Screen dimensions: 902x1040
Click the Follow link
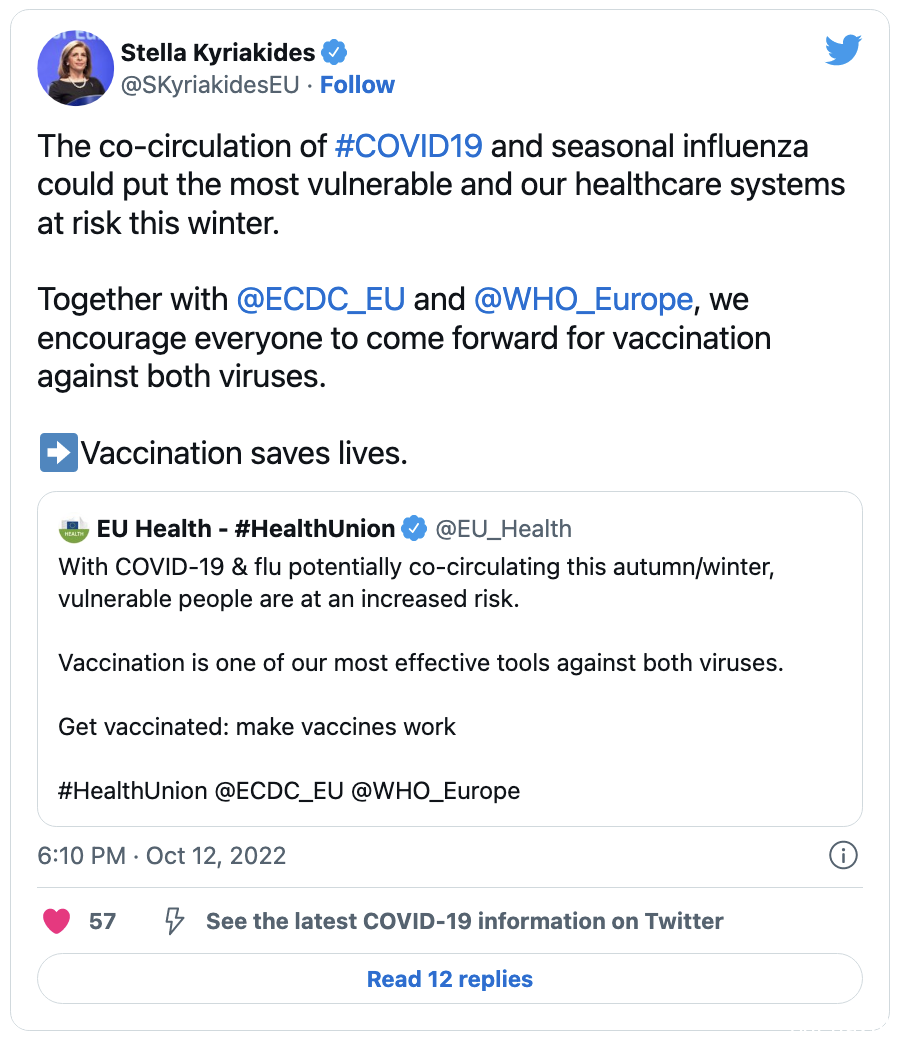click(x=357, y=85)
